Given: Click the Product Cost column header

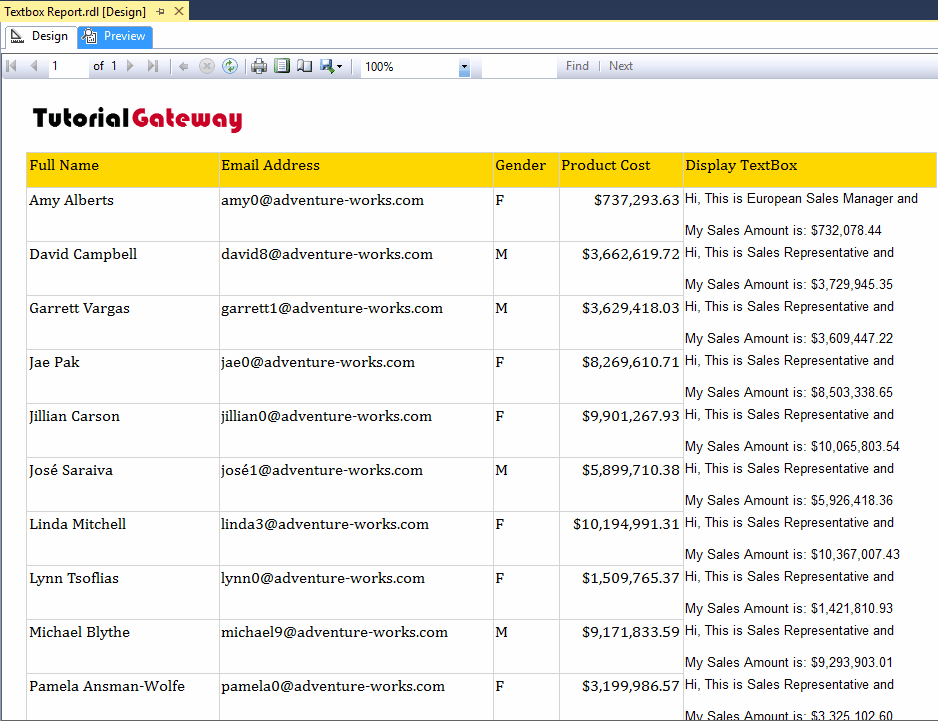Looking at the screenshot, I should click(x=621, y=170).
